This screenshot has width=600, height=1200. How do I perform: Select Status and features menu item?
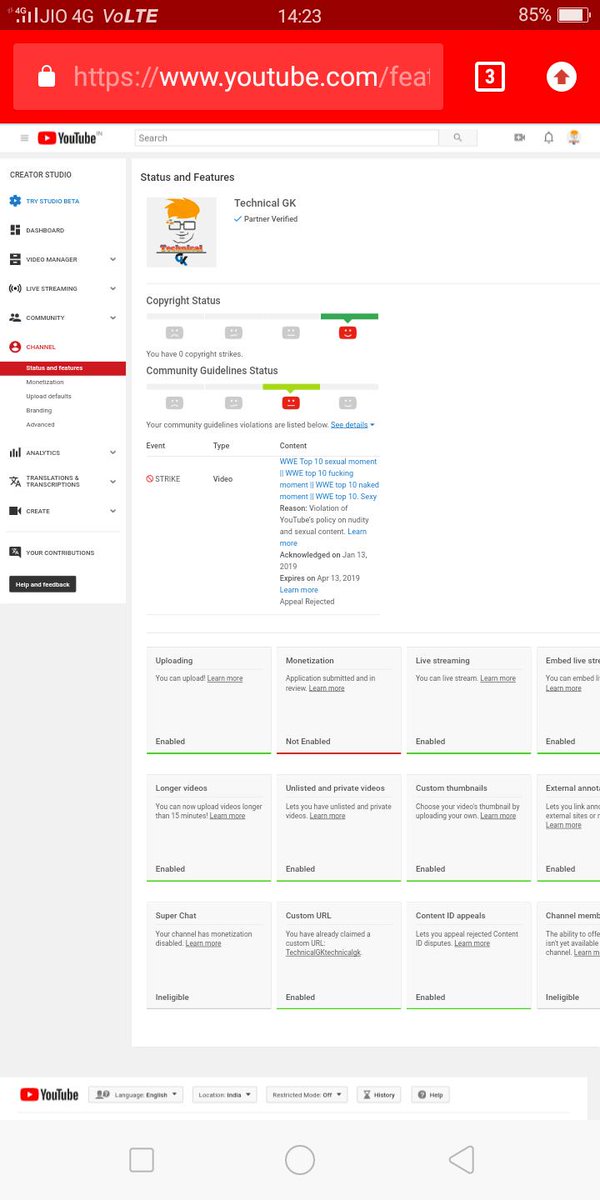coord(63,368)
